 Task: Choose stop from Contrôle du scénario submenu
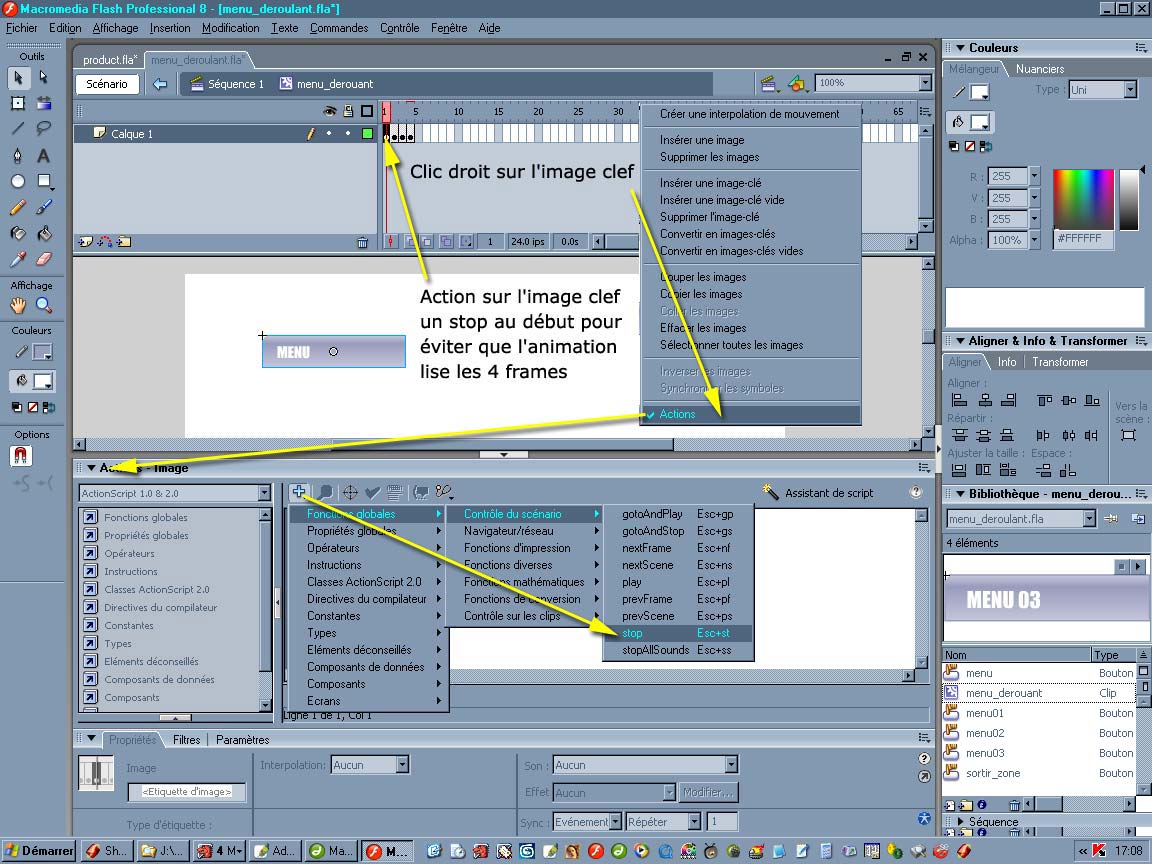[677, 633]
